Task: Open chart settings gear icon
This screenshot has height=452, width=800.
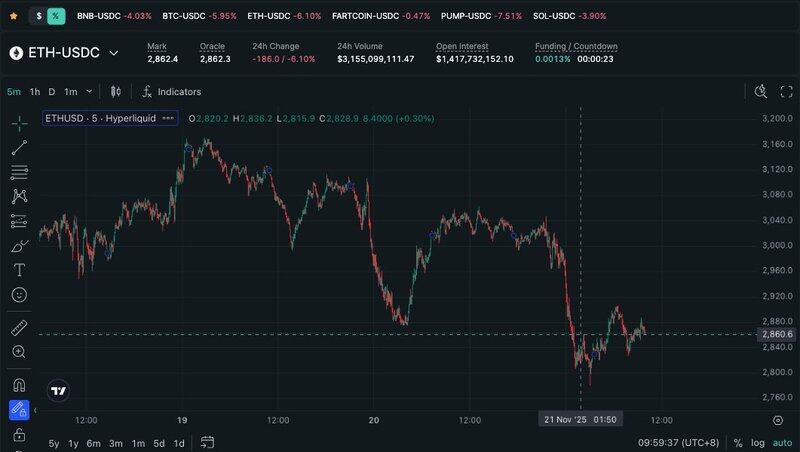Action: (x=784, y=91)
